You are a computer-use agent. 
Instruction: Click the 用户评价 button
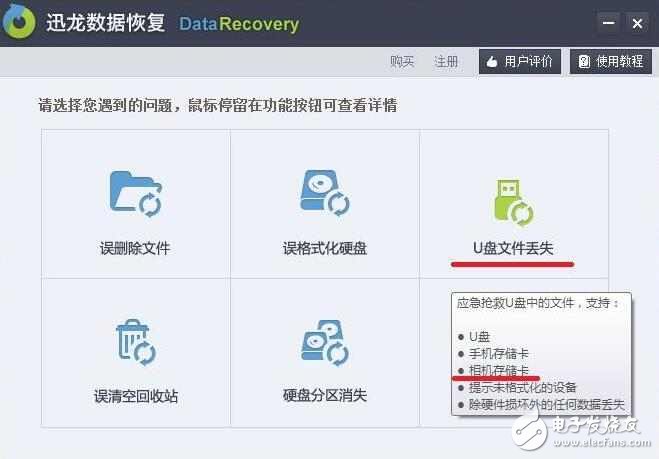[520, 61]
